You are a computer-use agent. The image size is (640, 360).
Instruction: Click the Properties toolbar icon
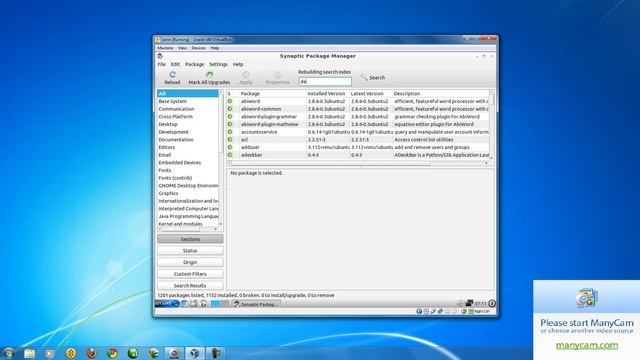coord(278,75)
